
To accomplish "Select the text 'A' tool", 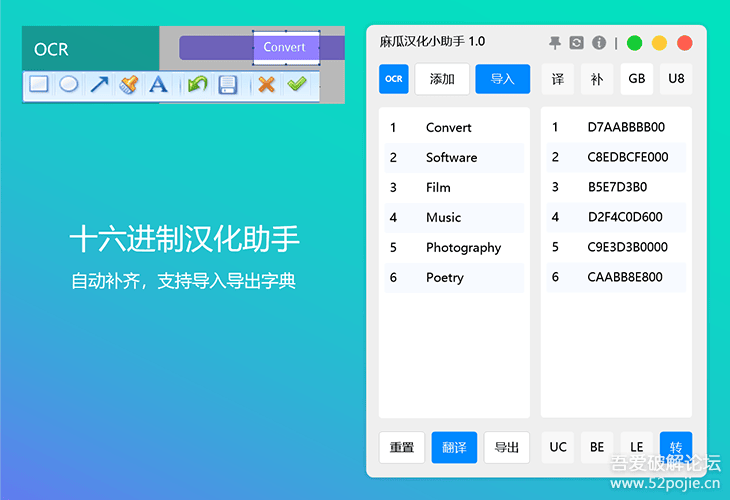I will click(x=158, y=85).
